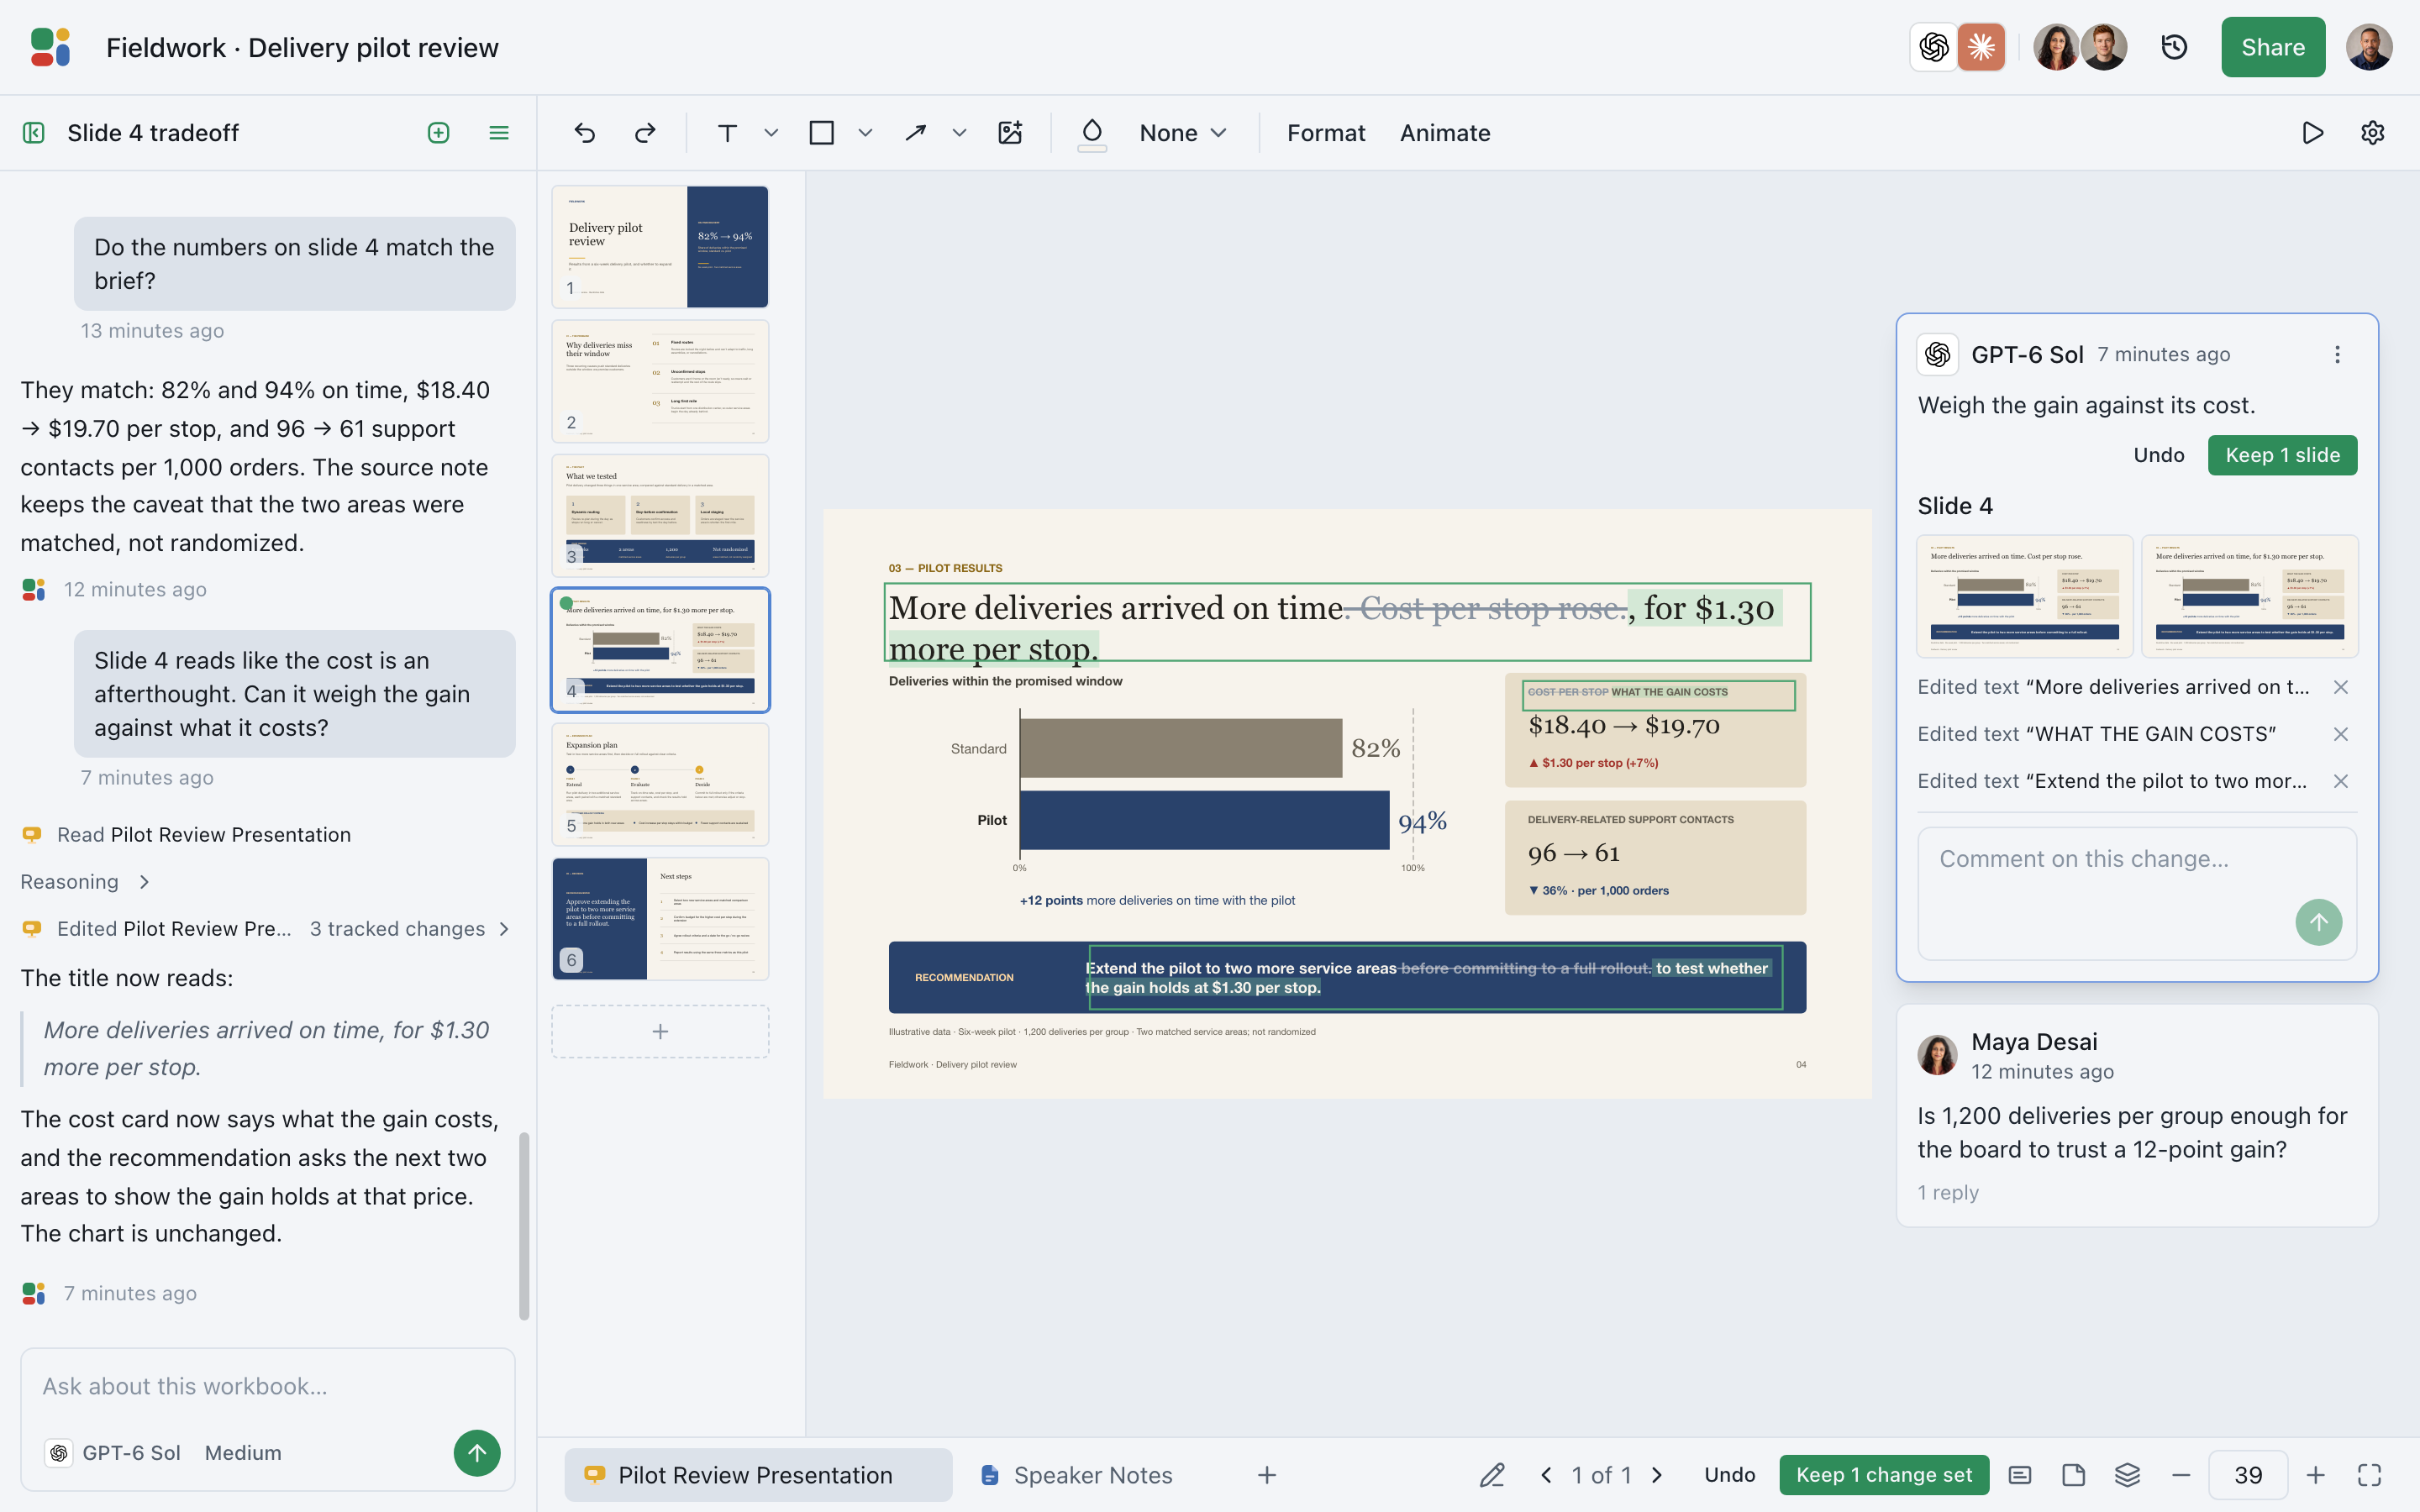2420x1512 pixels.
Task: Open the Arrow tool dropdown arrow
Action: pos(959,133)
